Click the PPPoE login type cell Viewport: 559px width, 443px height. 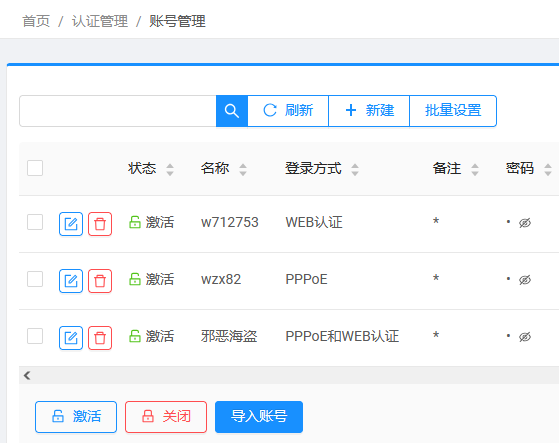pos(306,279)
